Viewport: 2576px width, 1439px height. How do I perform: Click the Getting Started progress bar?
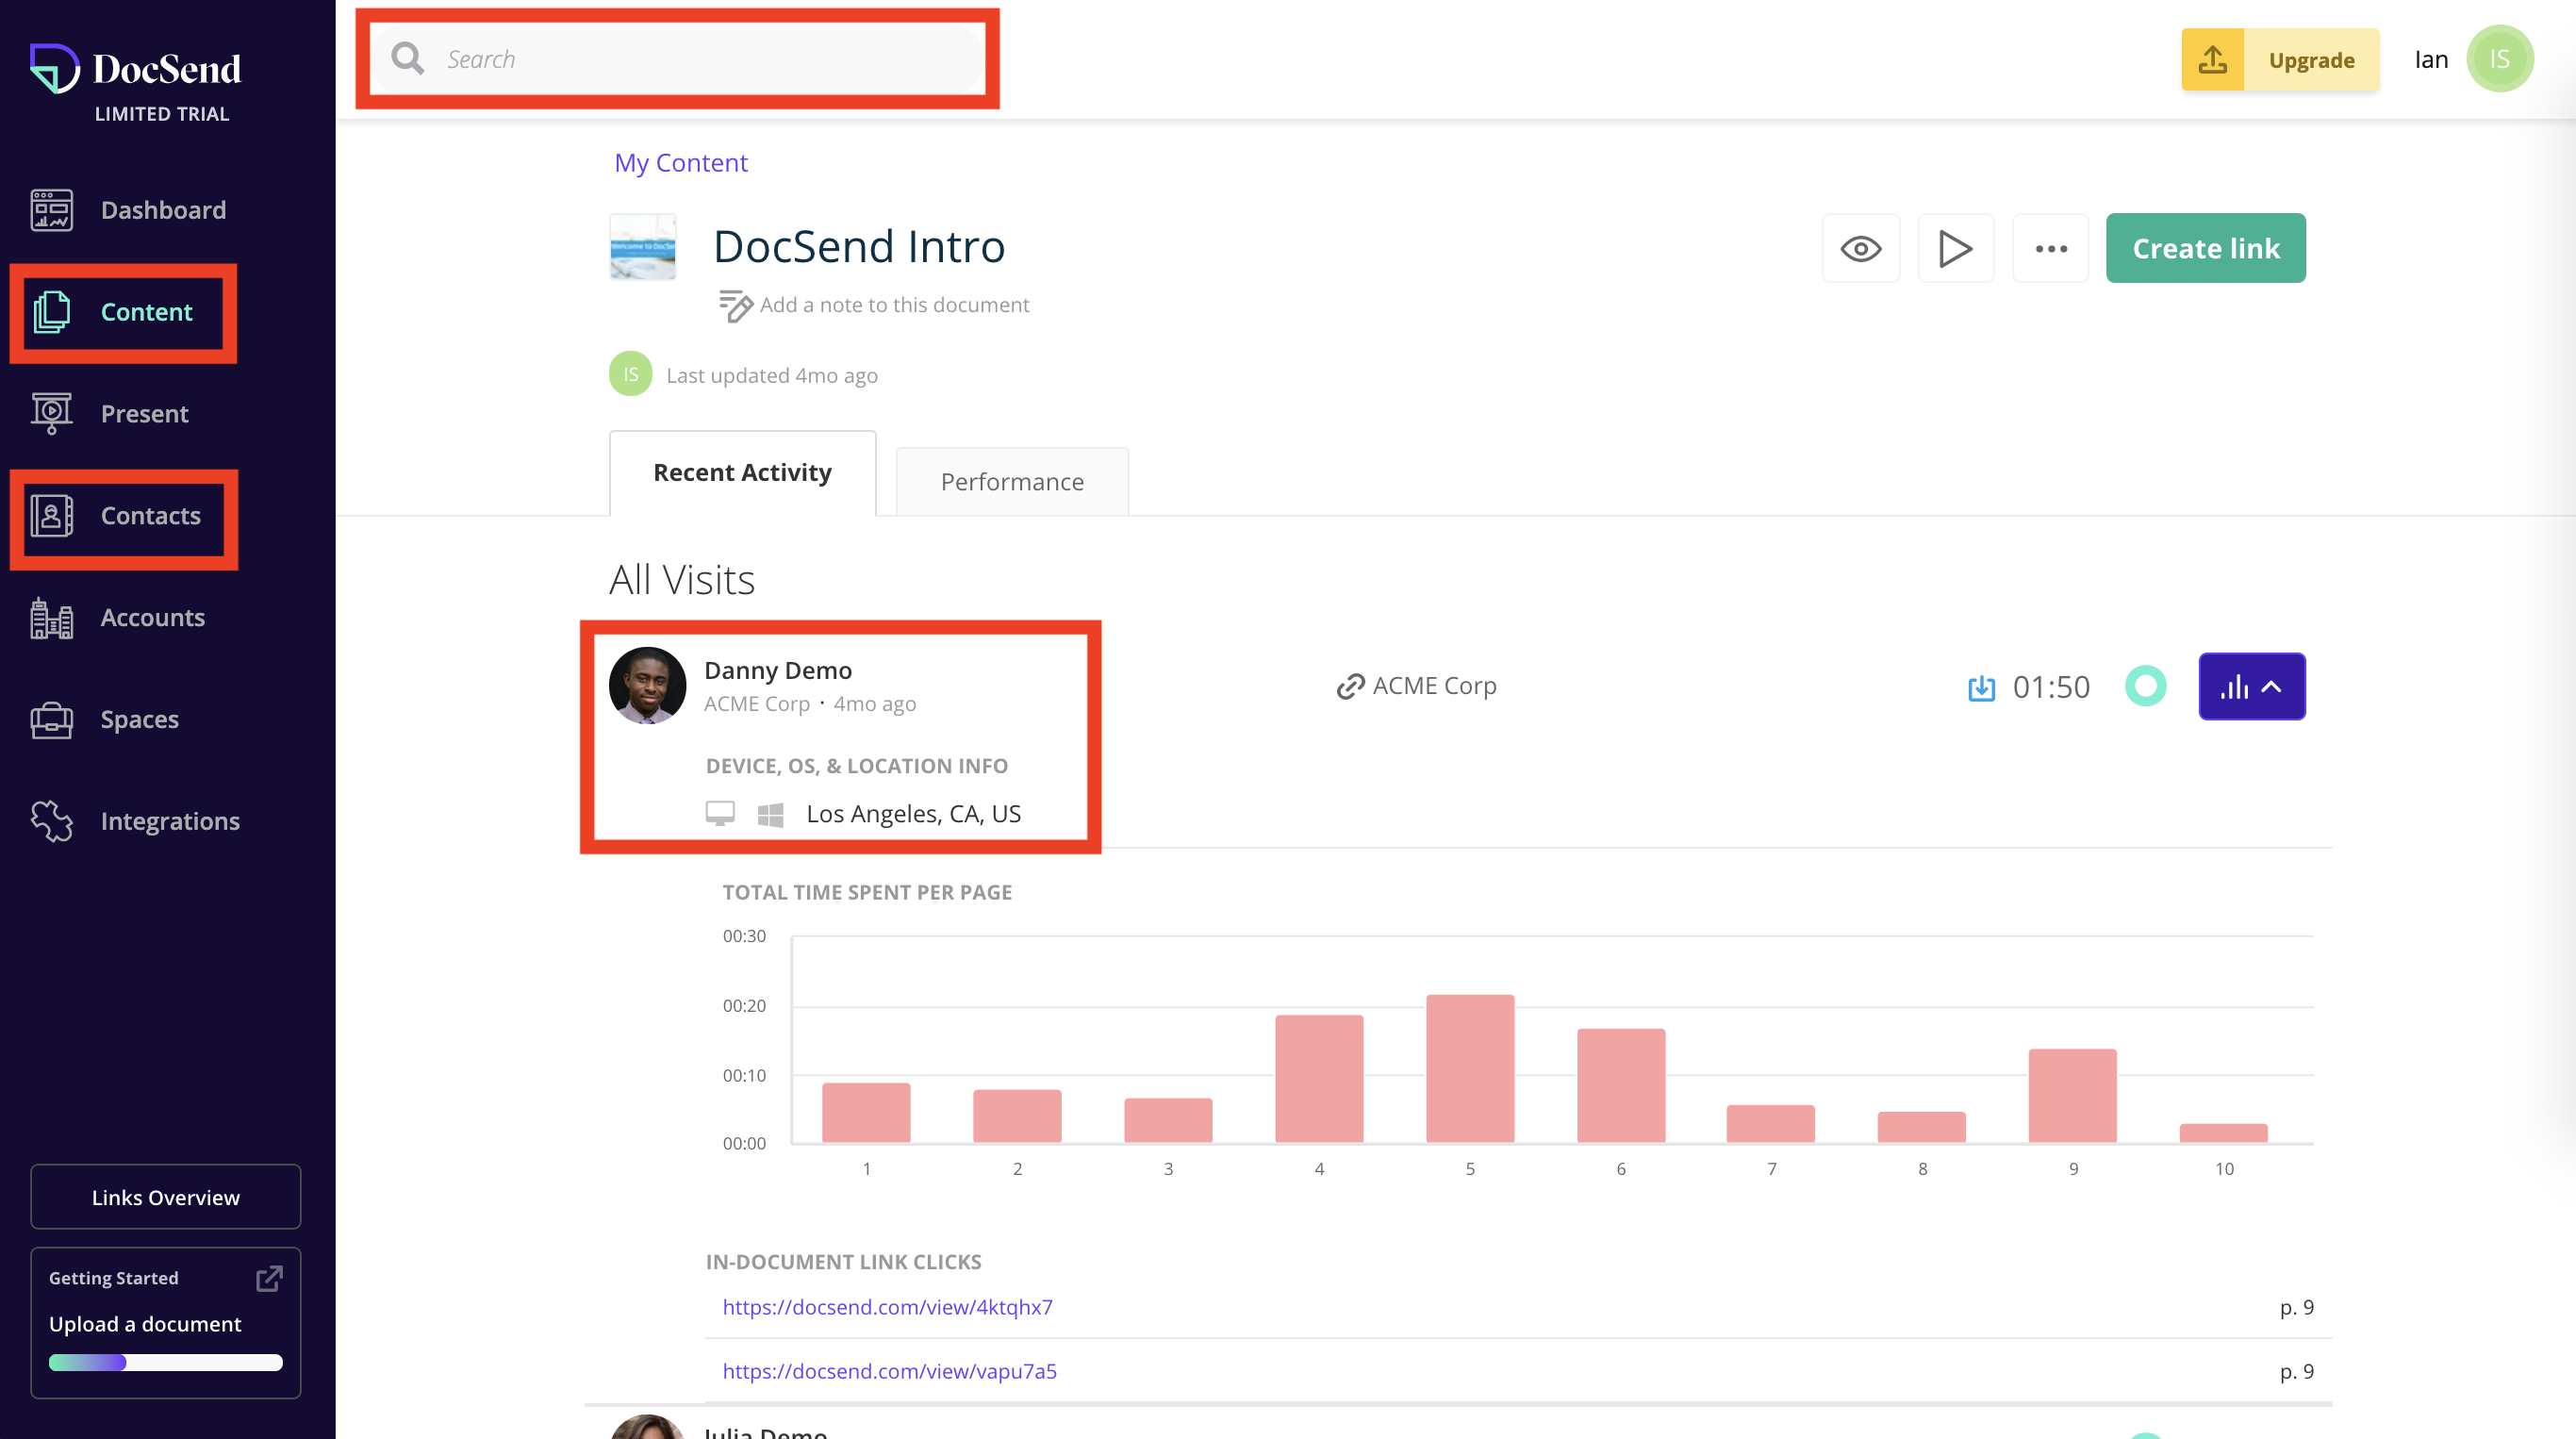[x=166, y=1362]
